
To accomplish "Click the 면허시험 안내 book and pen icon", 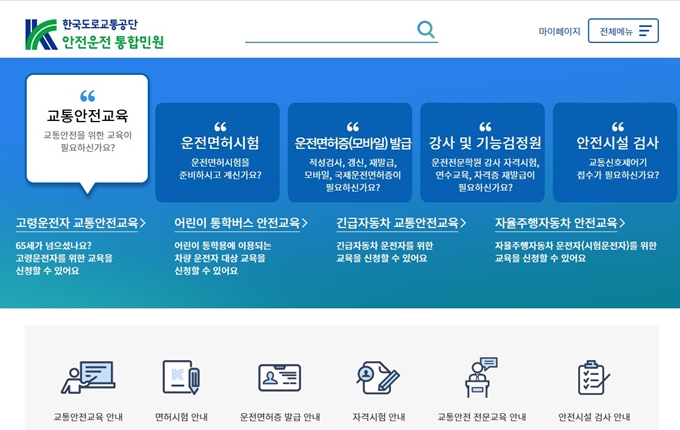I will (181, 377).
